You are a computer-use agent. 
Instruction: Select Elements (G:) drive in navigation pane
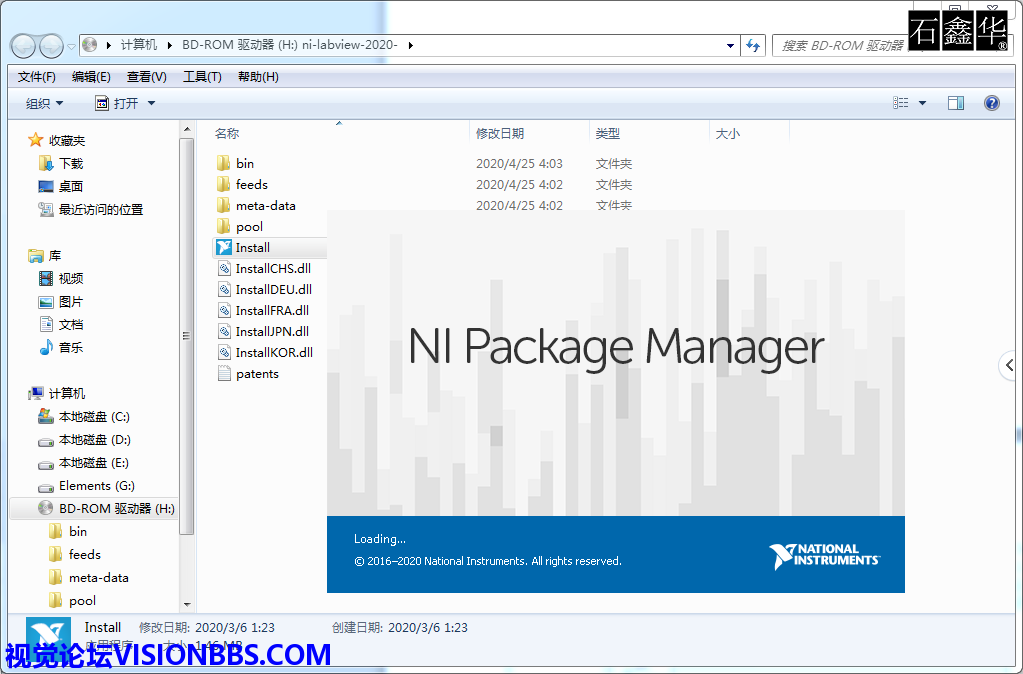coord(97,485)
